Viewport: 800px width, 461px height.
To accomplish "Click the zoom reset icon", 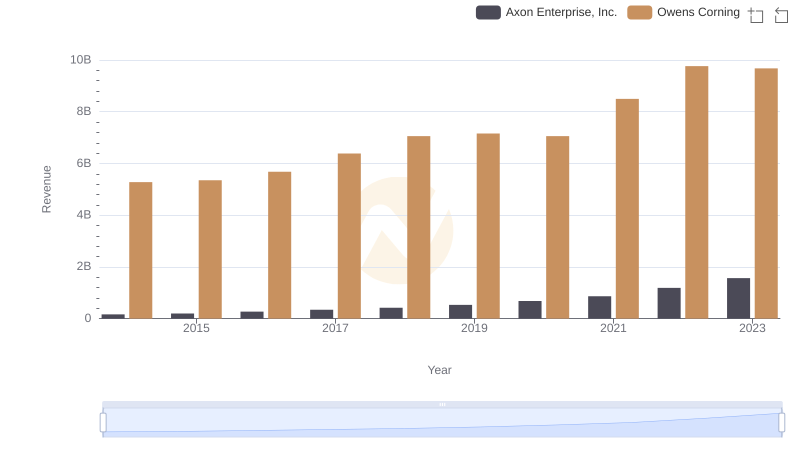I will 781,15.
